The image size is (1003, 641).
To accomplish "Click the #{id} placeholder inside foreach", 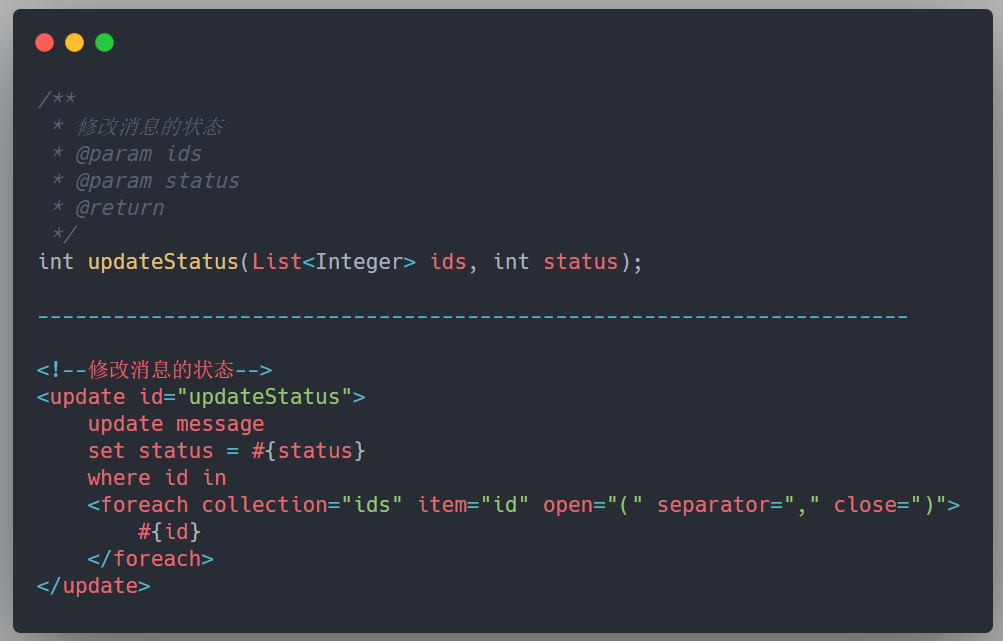I will pos(170,532).
